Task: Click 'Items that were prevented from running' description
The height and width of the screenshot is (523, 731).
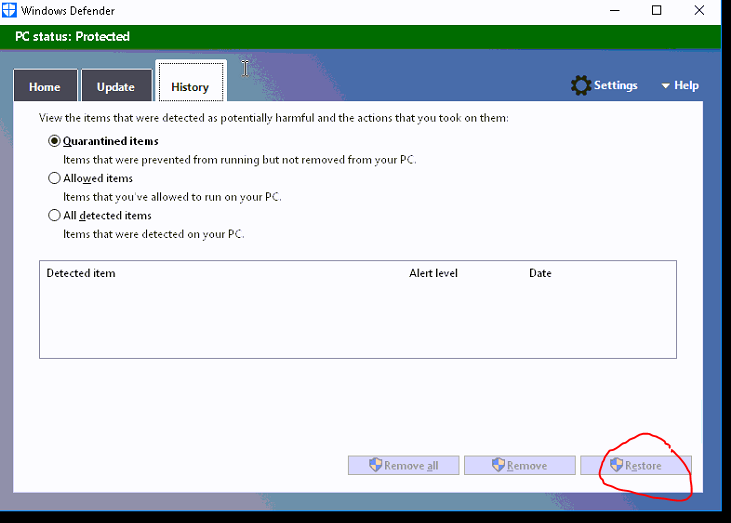Action: (x=240, y=160)
